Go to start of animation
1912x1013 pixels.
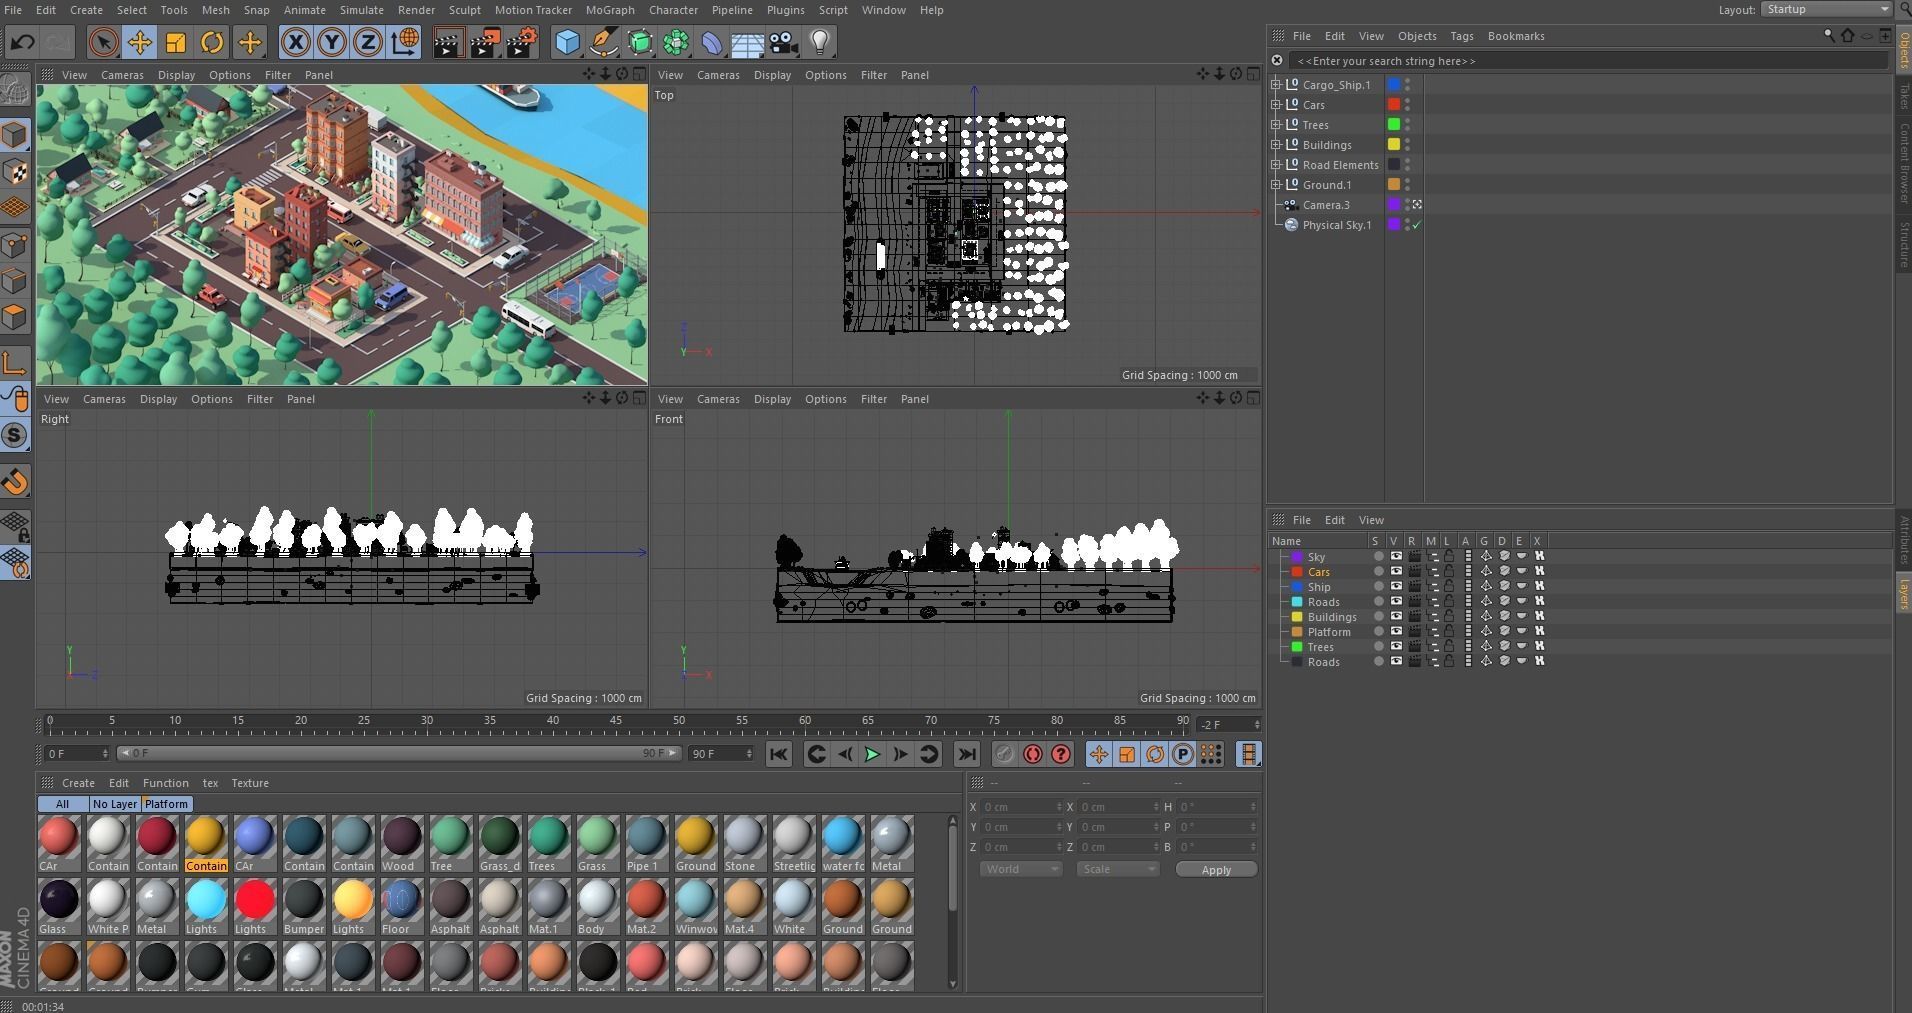pos(779,754)
